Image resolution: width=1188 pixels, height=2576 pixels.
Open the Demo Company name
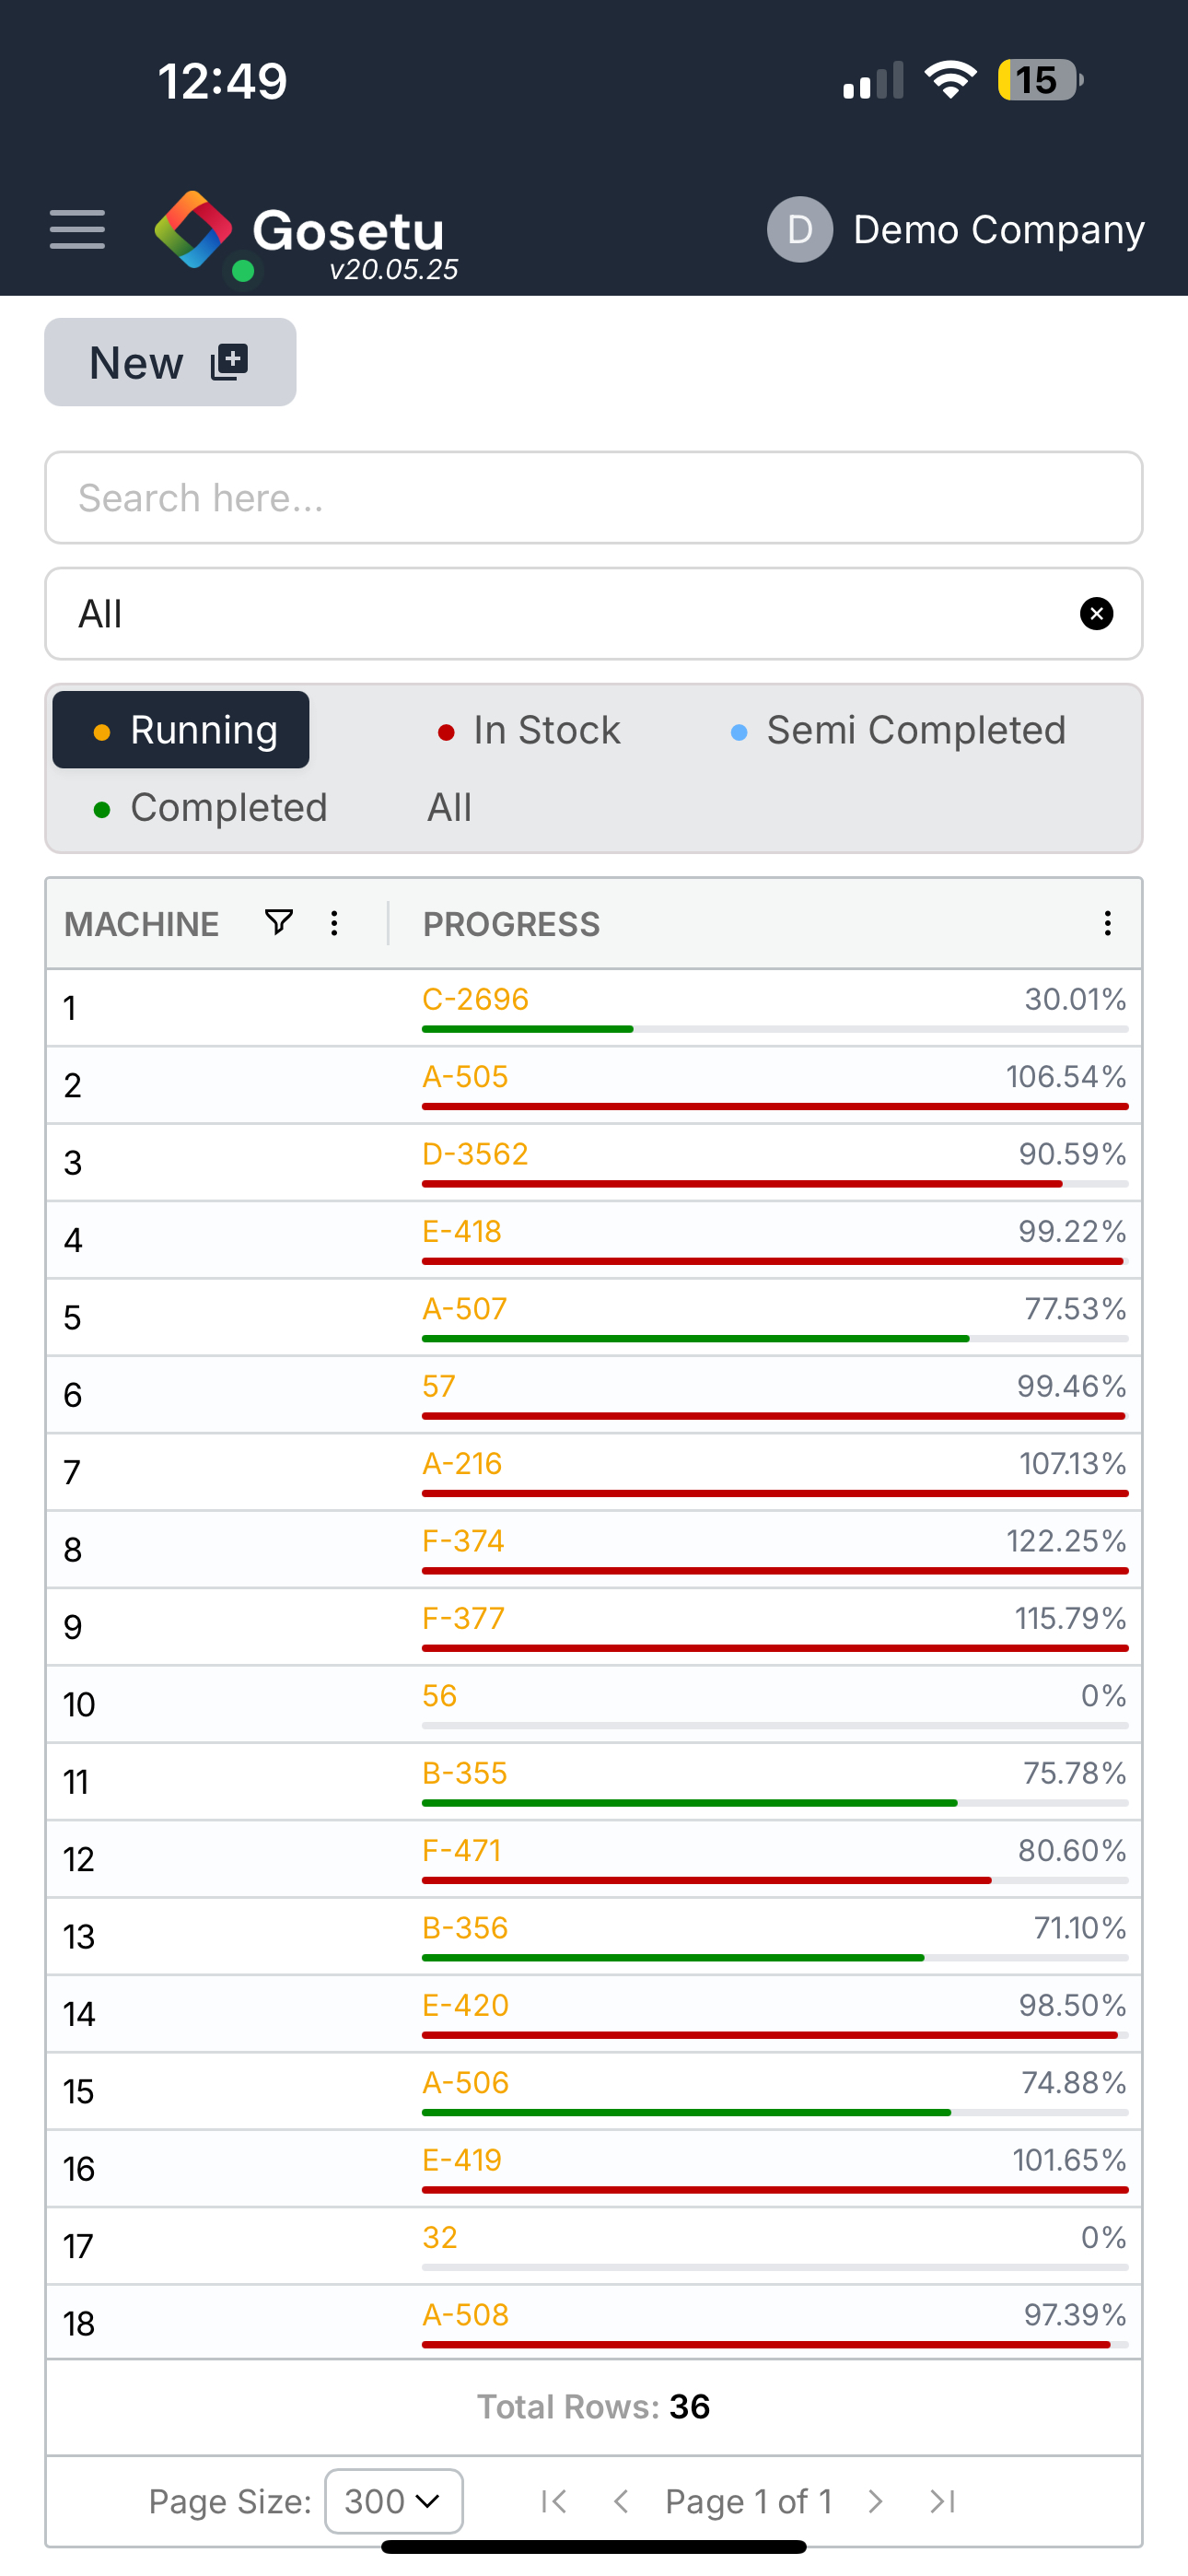pos(998,230)
